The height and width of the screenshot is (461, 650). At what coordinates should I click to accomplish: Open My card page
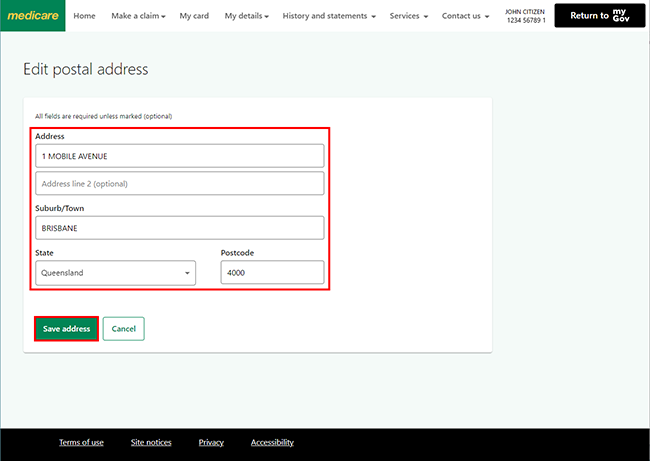click(x=194, y=16)
